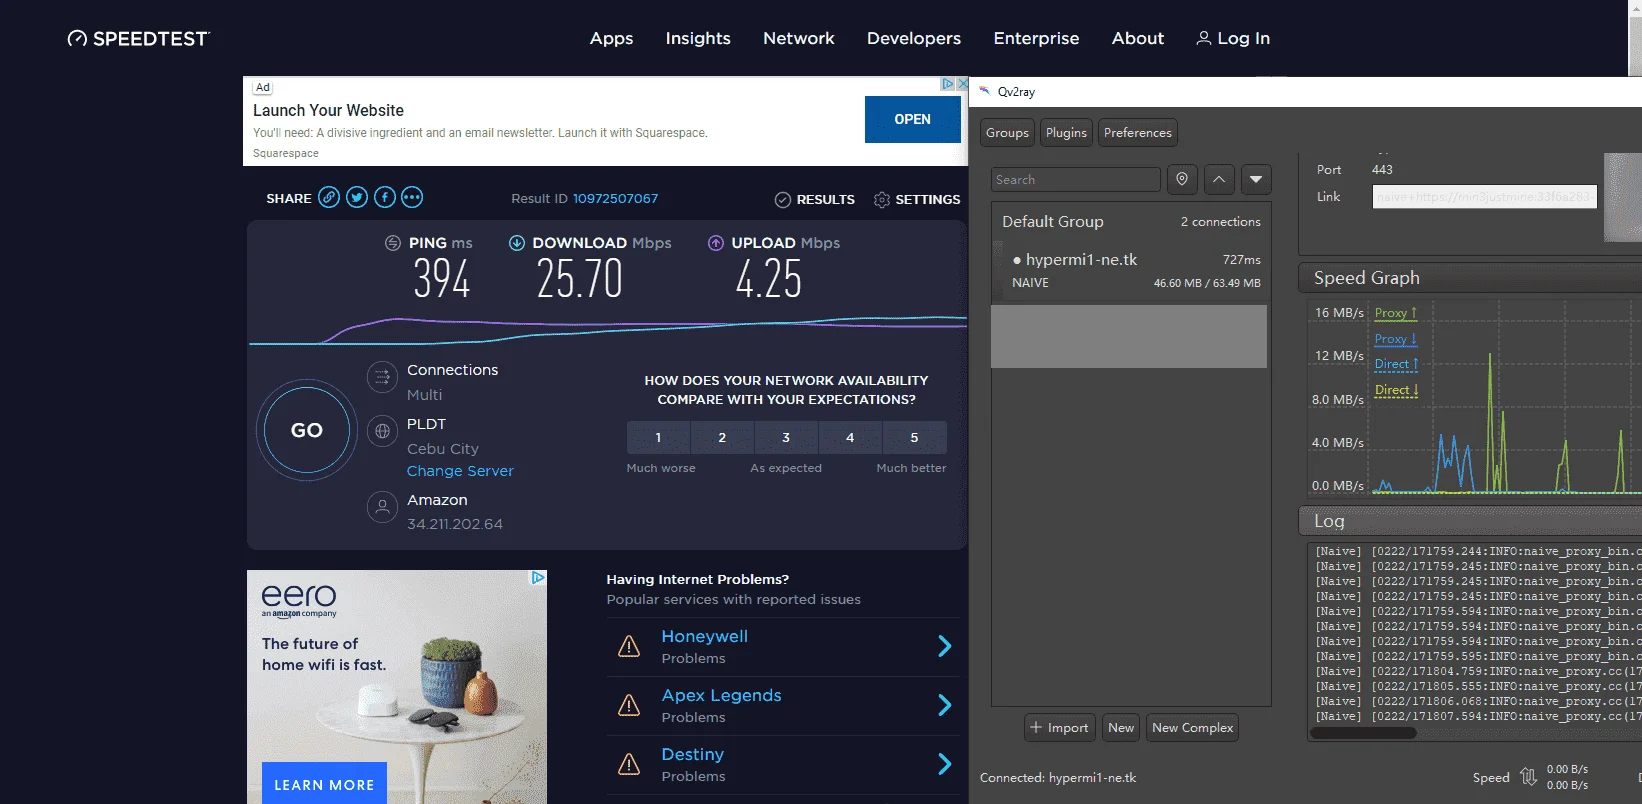Open the About menu
Image resolution: width=1642 pixels, height=804 pixels.
(x=1138, y=38)
